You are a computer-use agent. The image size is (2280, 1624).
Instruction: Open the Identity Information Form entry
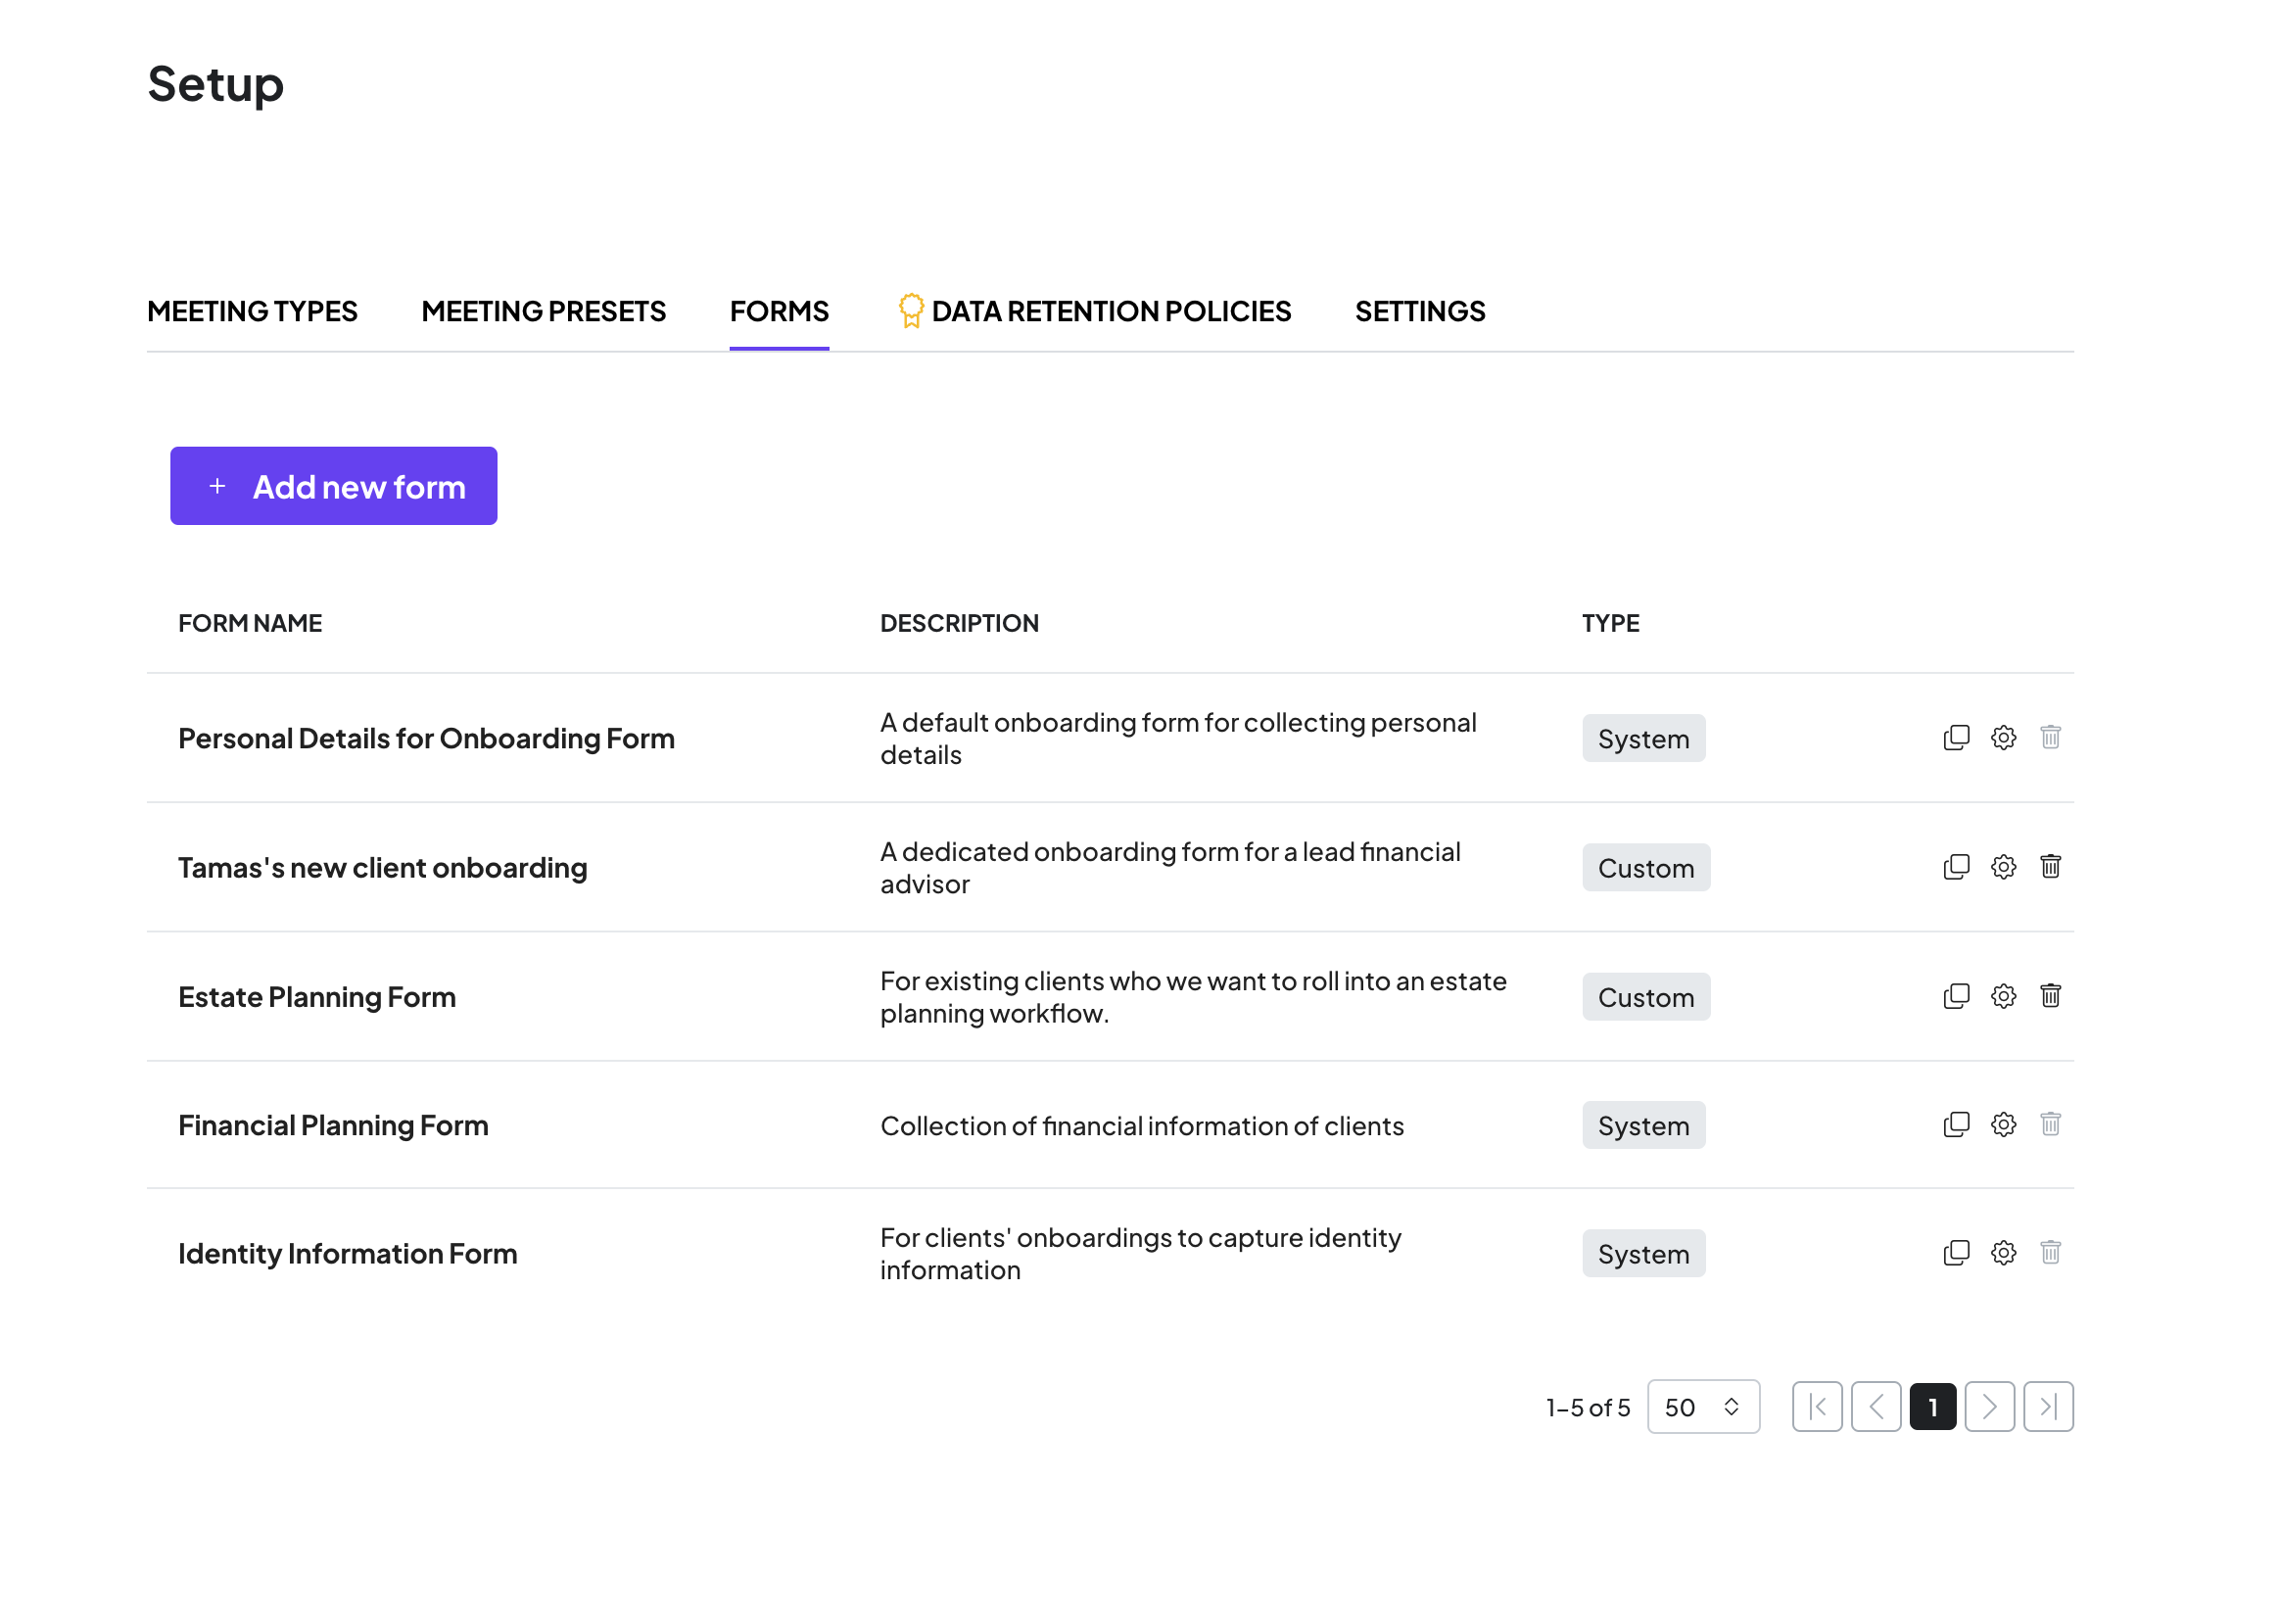(x=347, y=1254)
